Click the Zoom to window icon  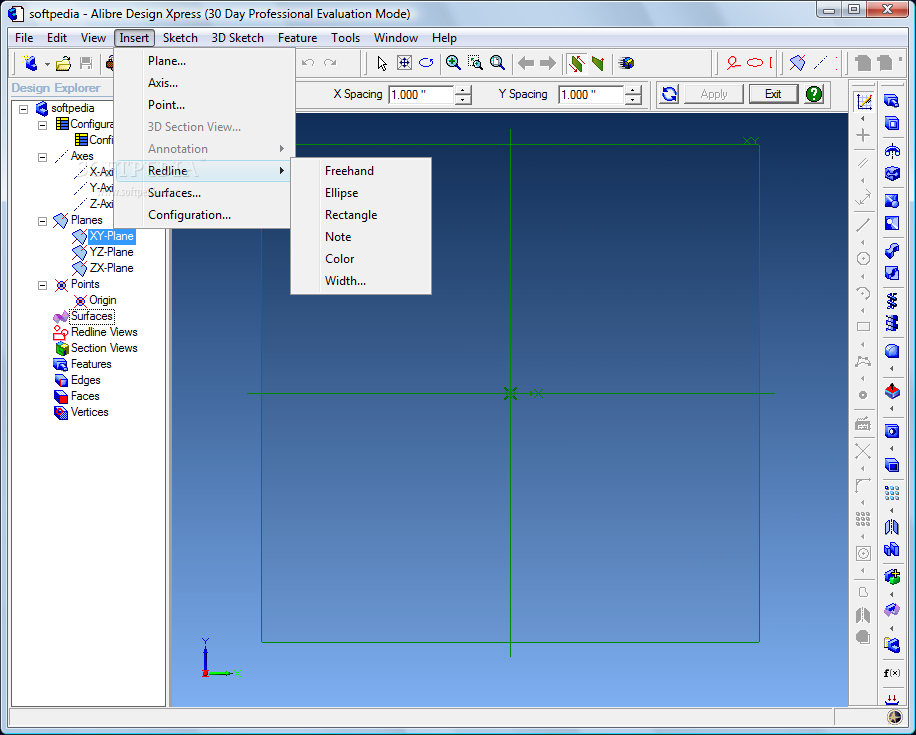[476, 63]
